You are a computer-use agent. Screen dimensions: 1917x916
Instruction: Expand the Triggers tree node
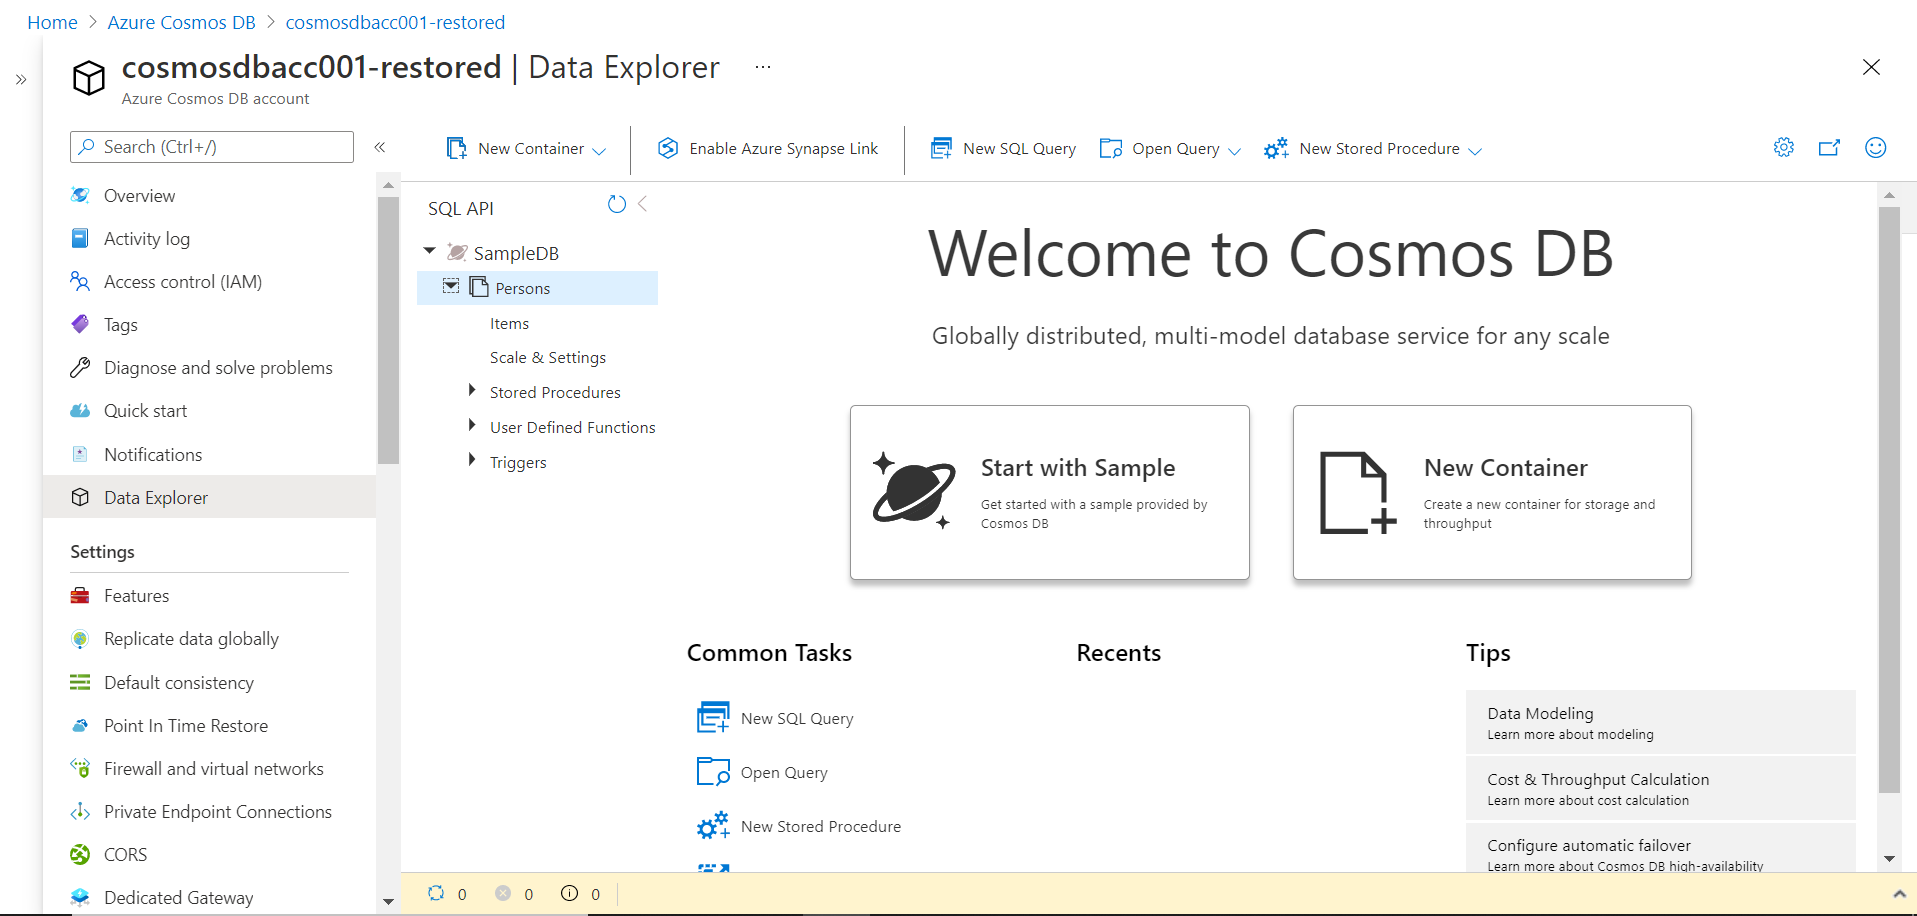[472, 461]
